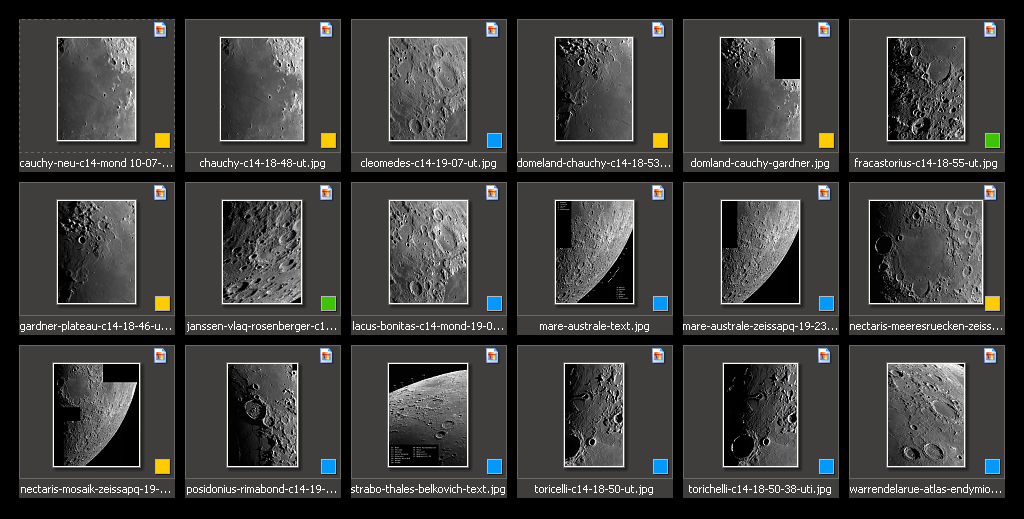The width and height of the screenshot is (1024, 519).
Task: Click yellow color label on chauchy-c14-18-48-ut.jpg
Action: [328, 140]
